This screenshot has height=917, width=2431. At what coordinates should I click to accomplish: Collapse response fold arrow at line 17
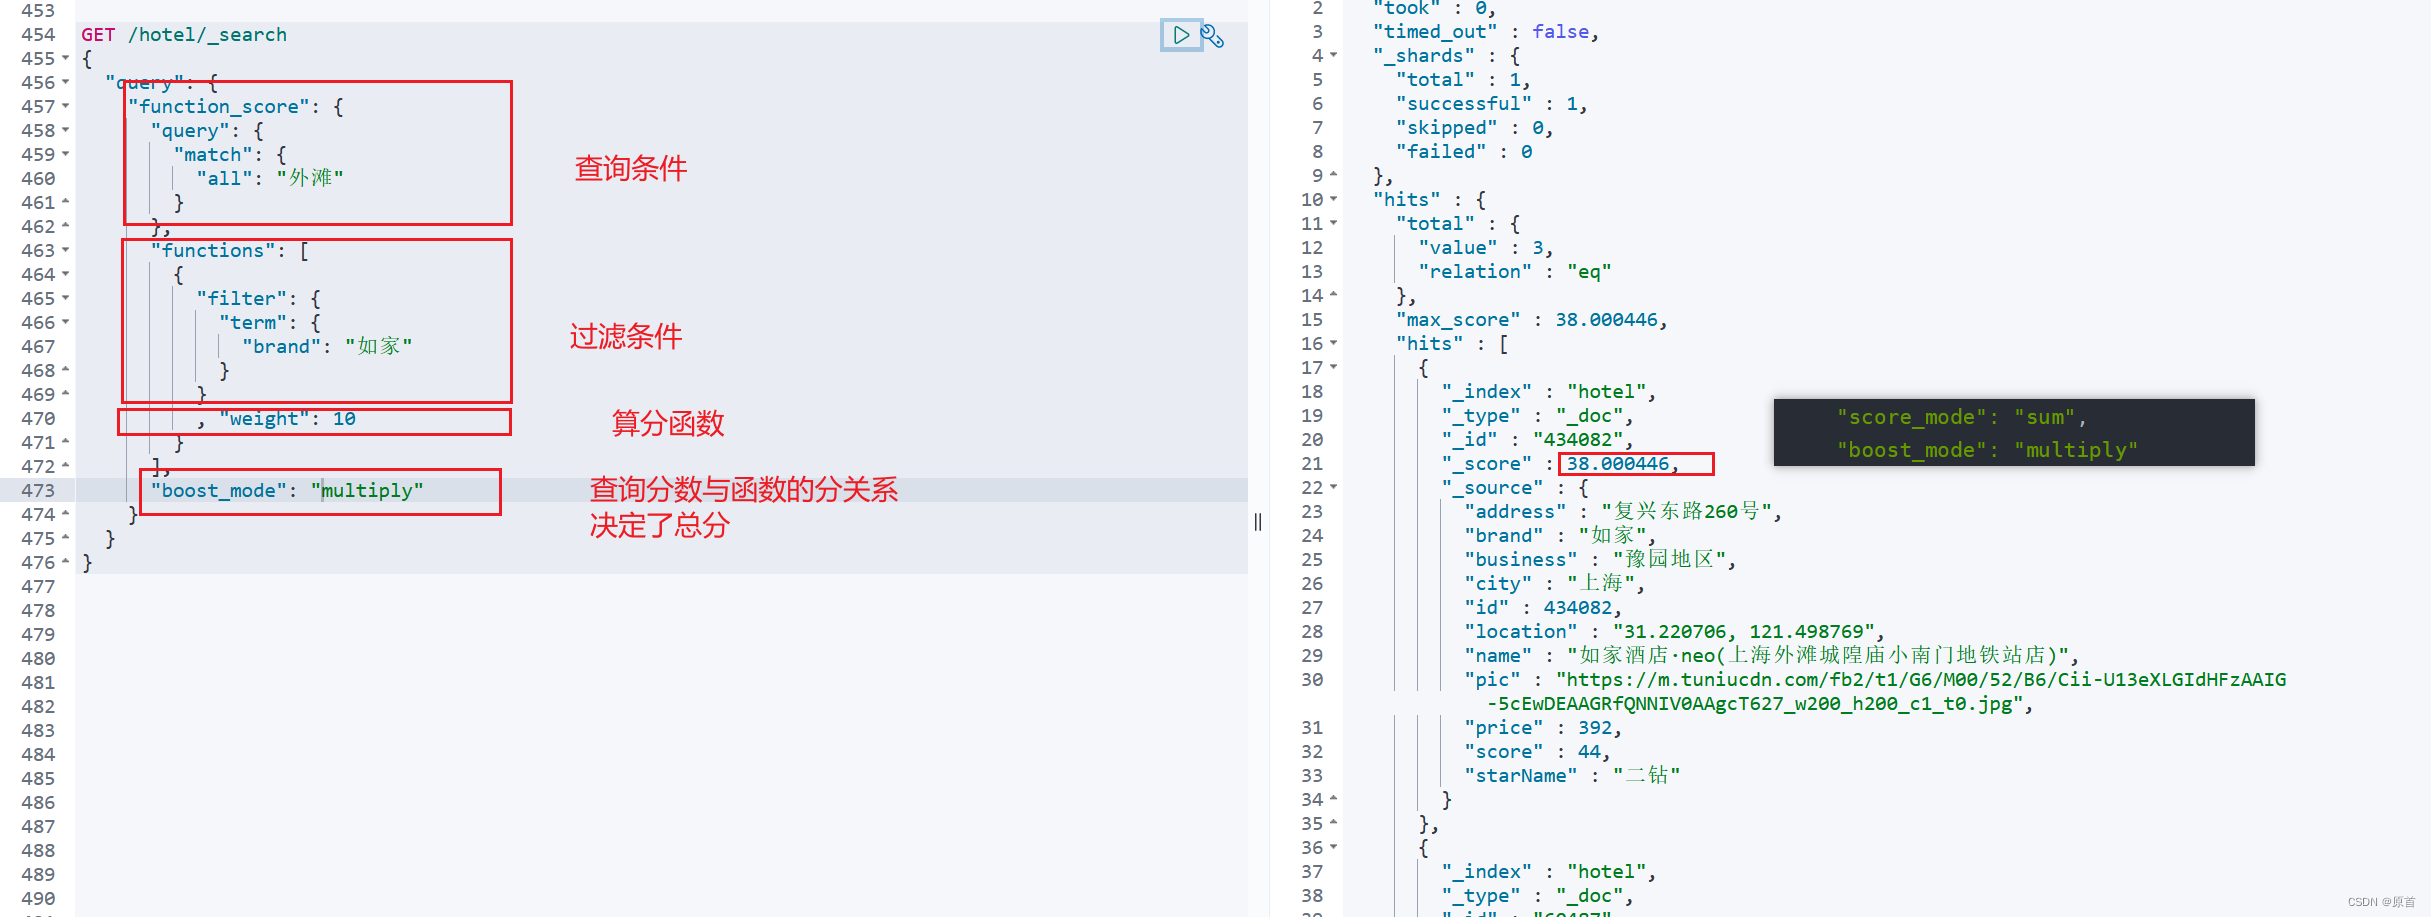(1333, 367)
